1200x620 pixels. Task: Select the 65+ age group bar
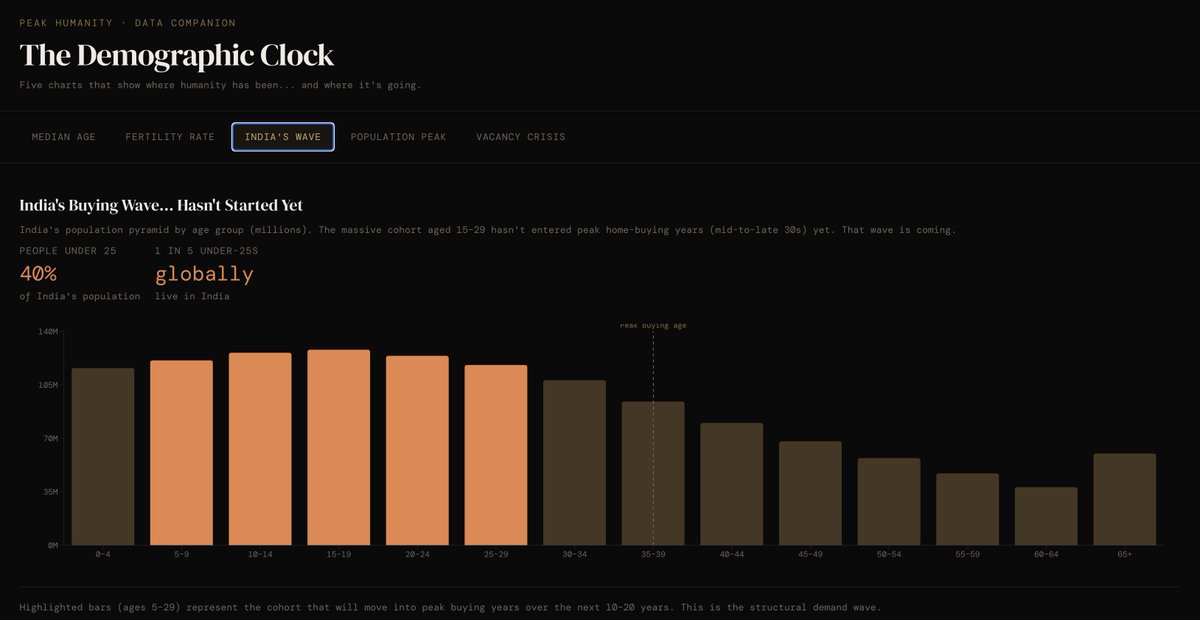tap(1125, 500)
